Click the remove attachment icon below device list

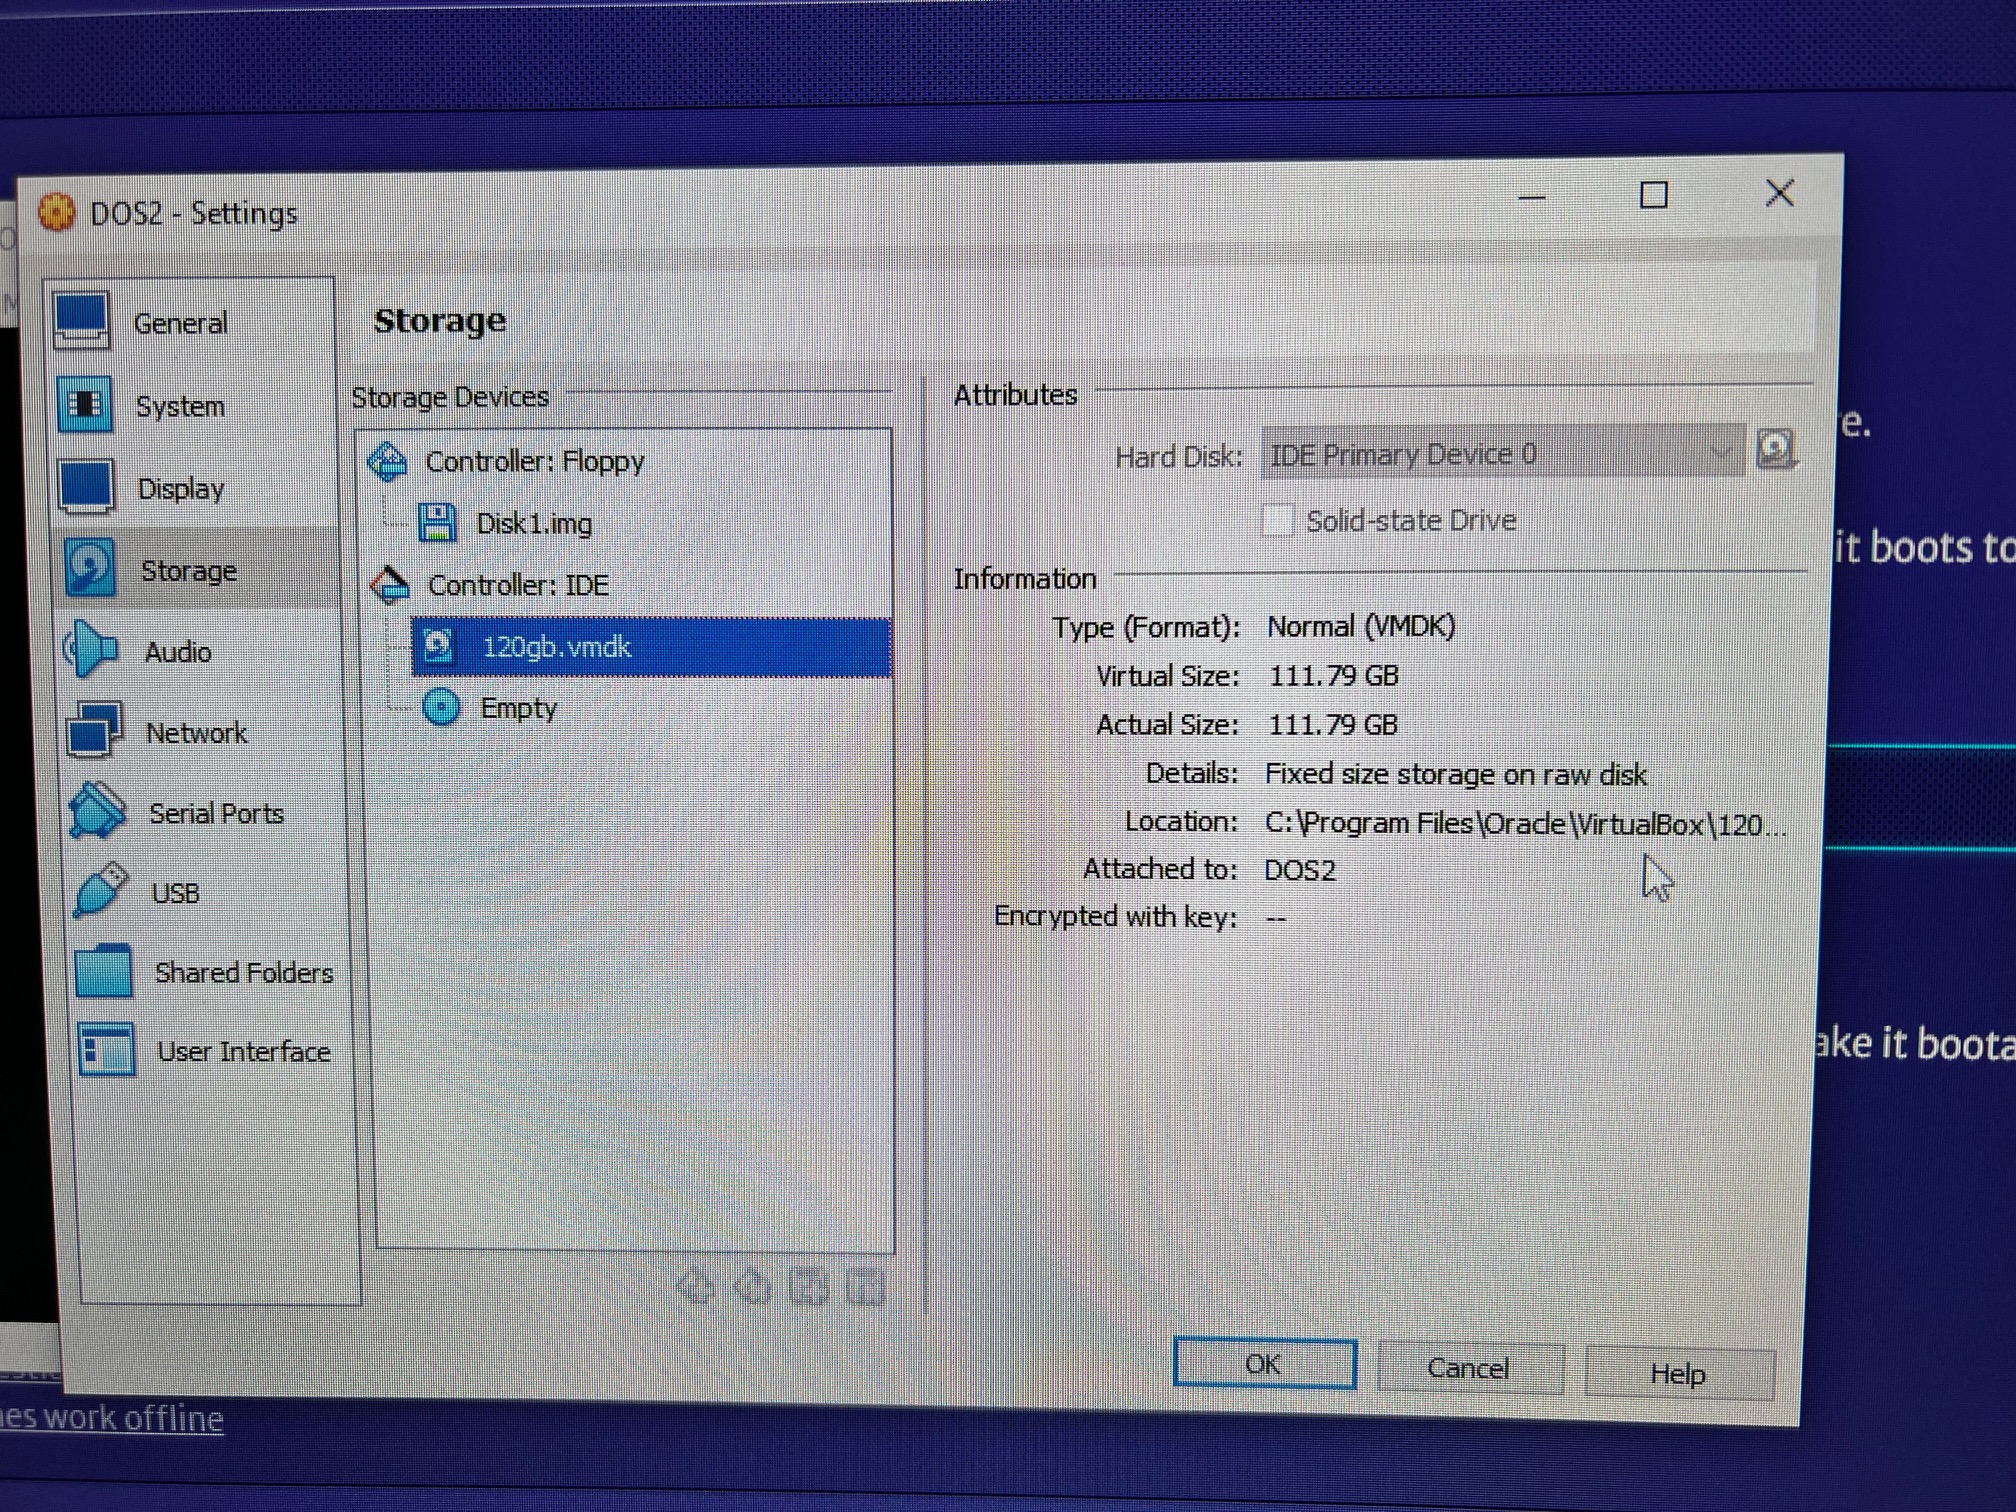tap(865, 1287)
